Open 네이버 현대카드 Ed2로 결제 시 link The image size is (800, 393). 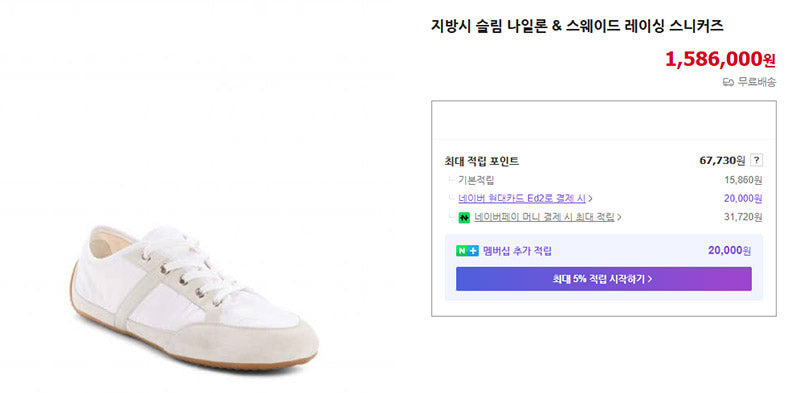point(522,199)
